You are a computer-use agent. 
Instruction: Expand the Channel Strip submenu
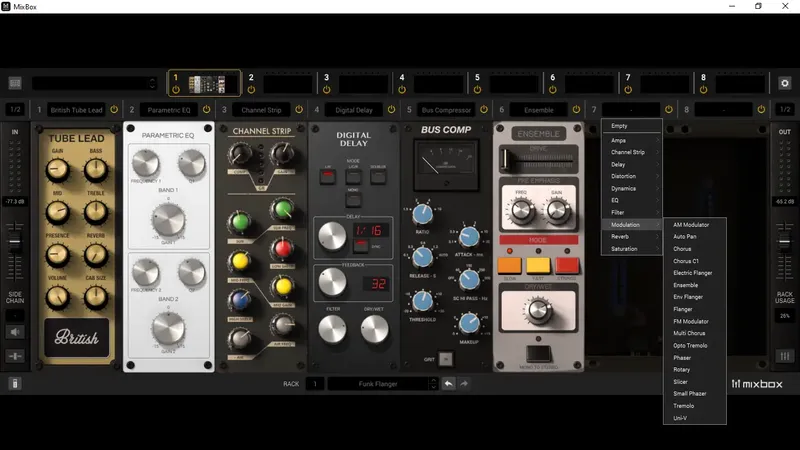tap(632, 152)
